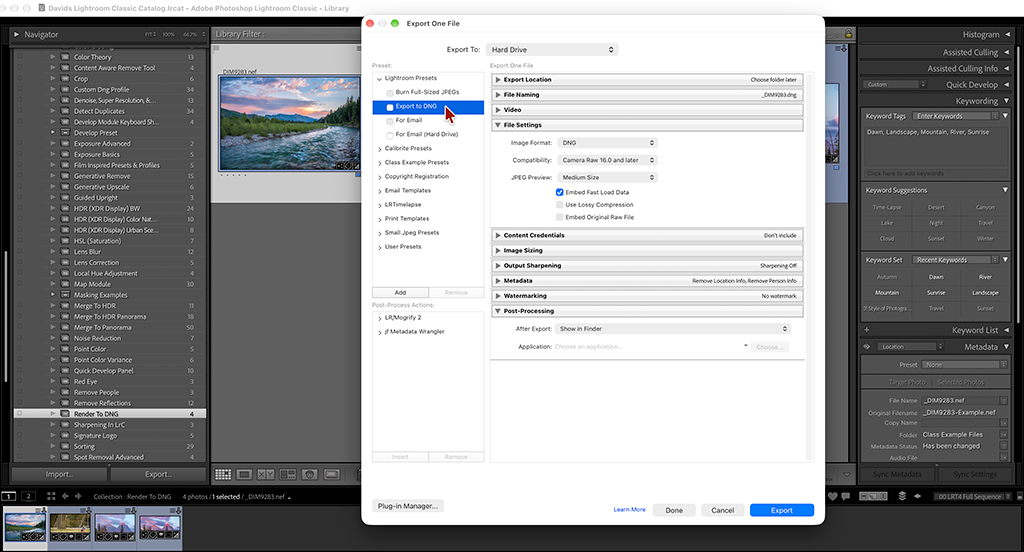The image size is (1024, 552).
Task: Go back with the filmstrip left arrow
Action: click(x=65, y=496)
